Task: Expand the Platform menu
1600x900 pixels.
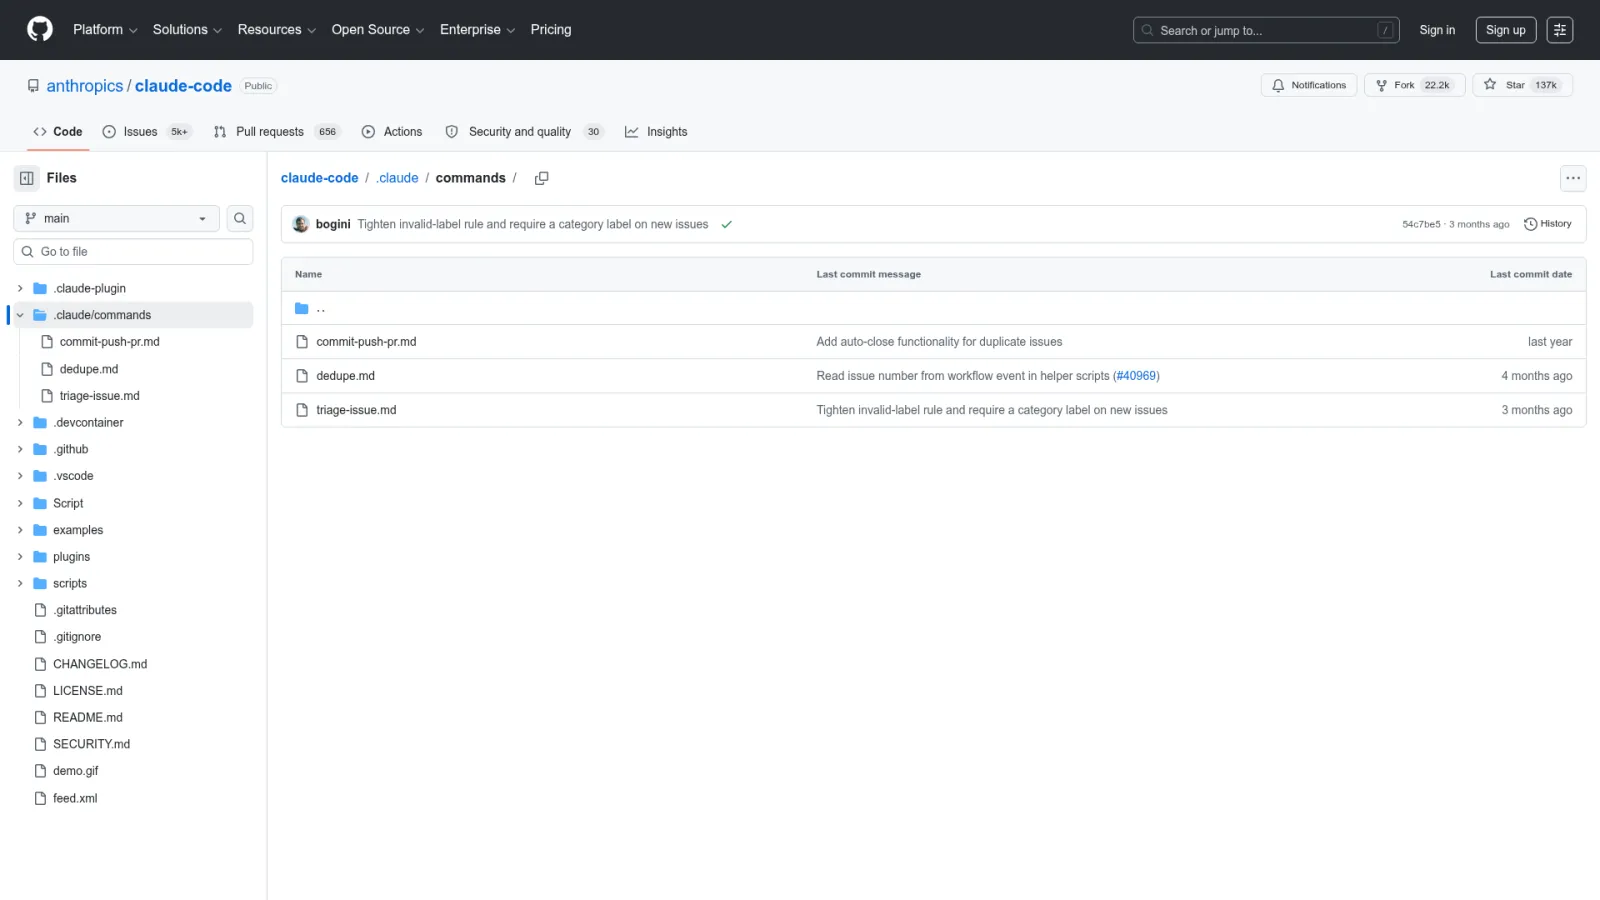Action: coord(105,30)
